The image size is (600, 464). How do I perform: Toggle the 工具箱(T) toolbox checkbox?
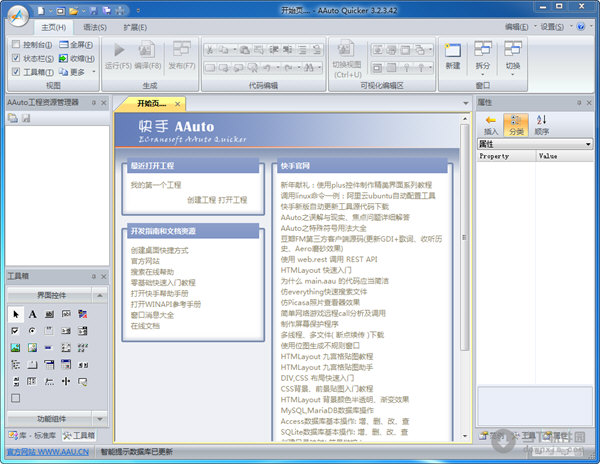coord(16,72)
